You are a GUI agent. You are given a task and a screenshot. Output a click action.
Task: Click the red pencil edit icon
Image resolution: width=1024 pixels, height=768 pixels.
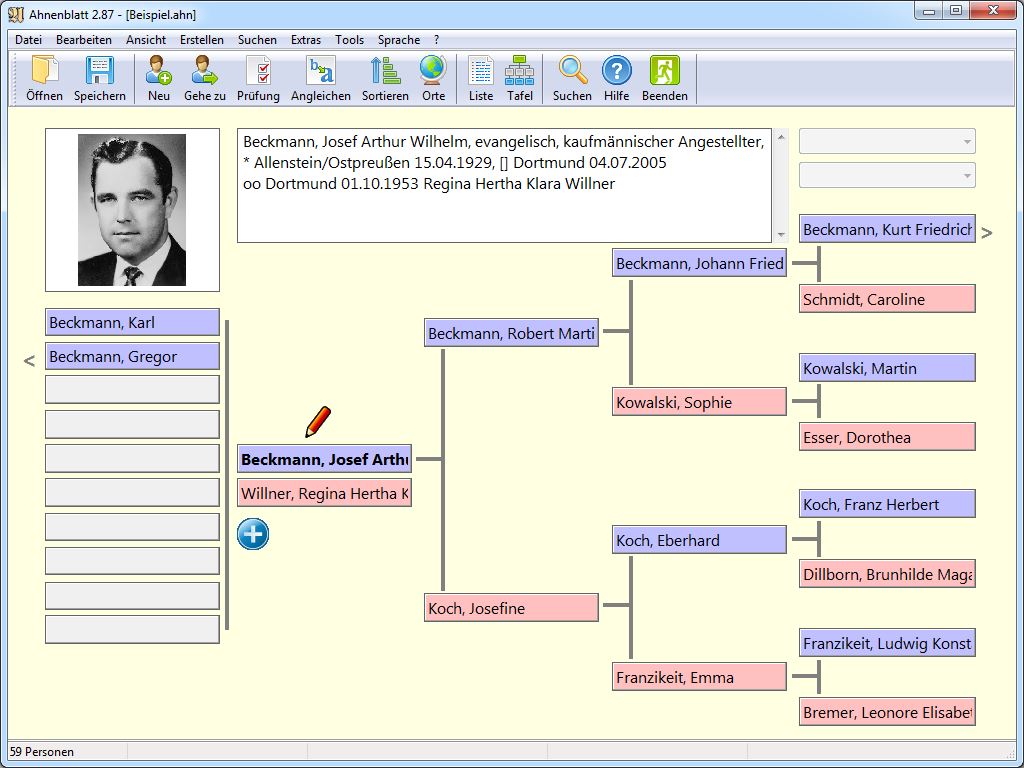point(318,422)
